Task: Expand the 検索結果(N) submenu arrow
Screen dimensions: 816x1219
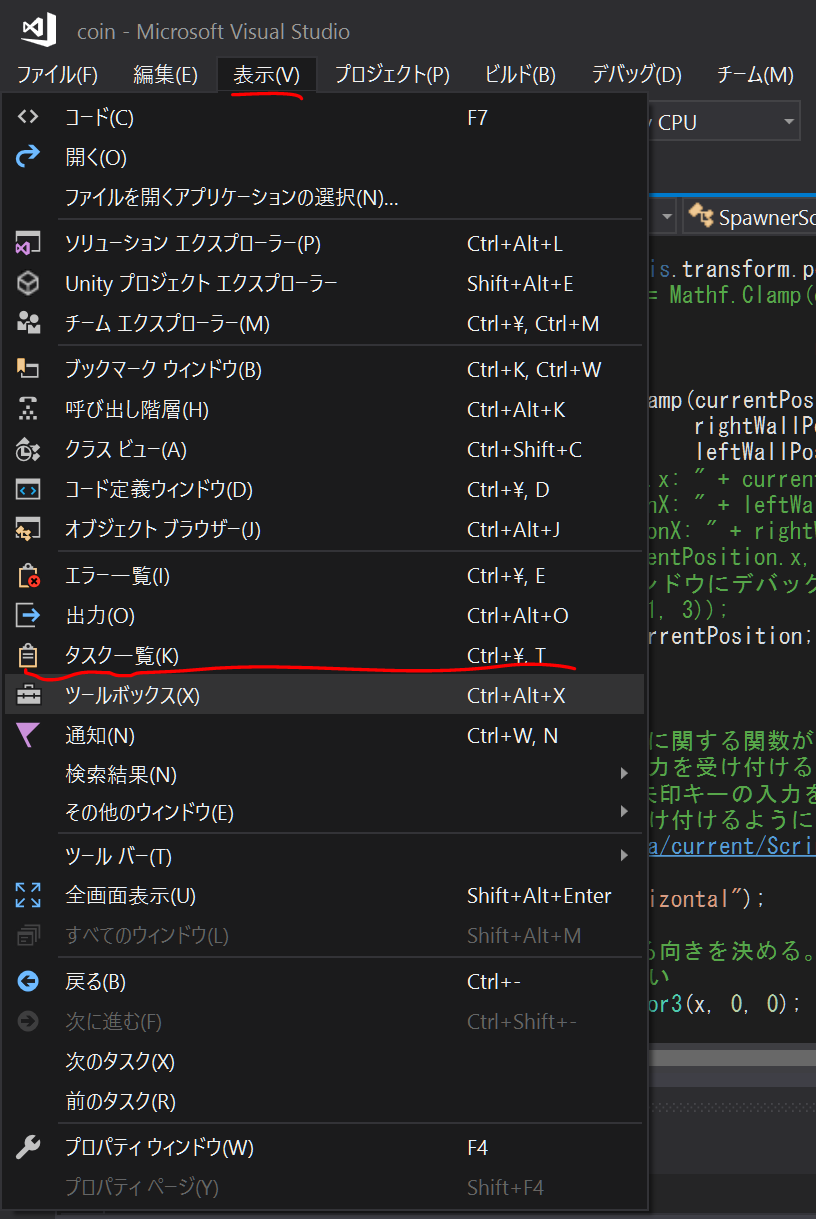Action: click(x=624, y=774)
